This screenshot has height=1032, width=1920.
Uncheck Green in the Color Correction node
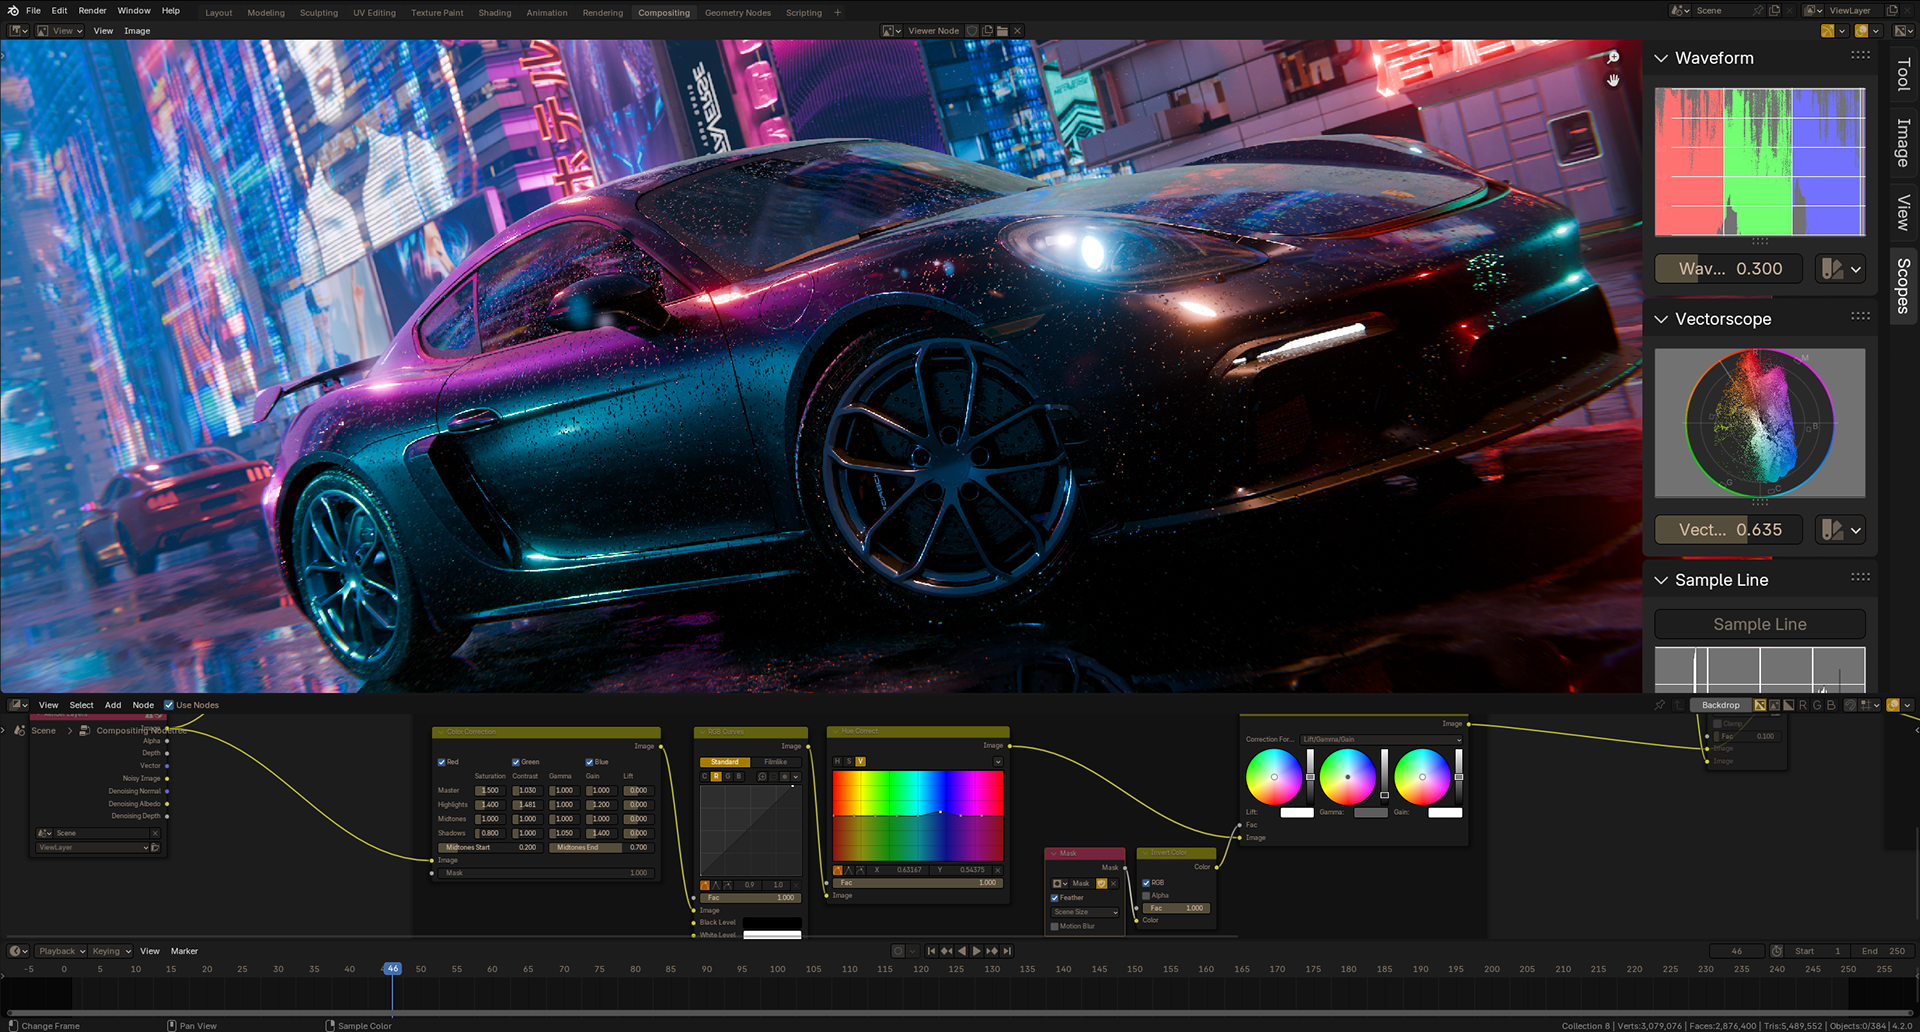516,762
